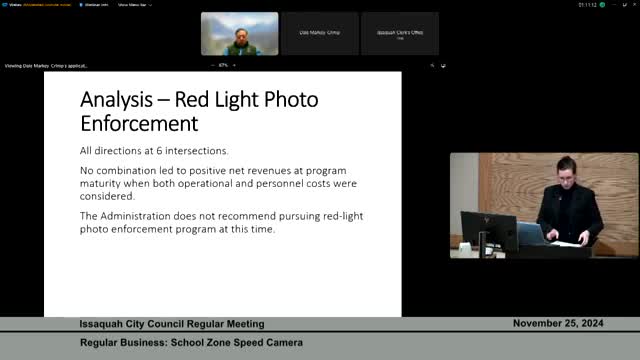This screenshot has height=360, width=640.
Task: Expand the Show Menu bar chevron
Action: click(x=151, y=5)
